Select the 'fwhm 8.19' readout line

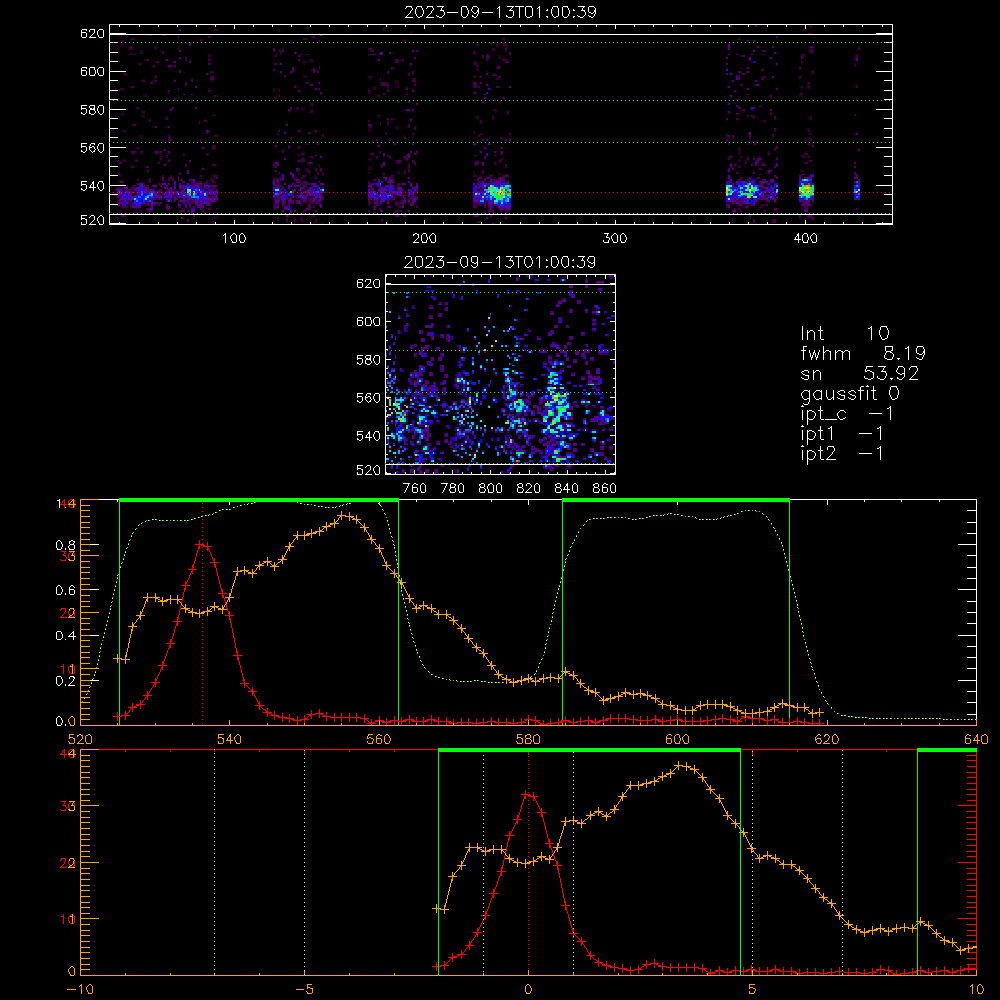coord(863,353)
